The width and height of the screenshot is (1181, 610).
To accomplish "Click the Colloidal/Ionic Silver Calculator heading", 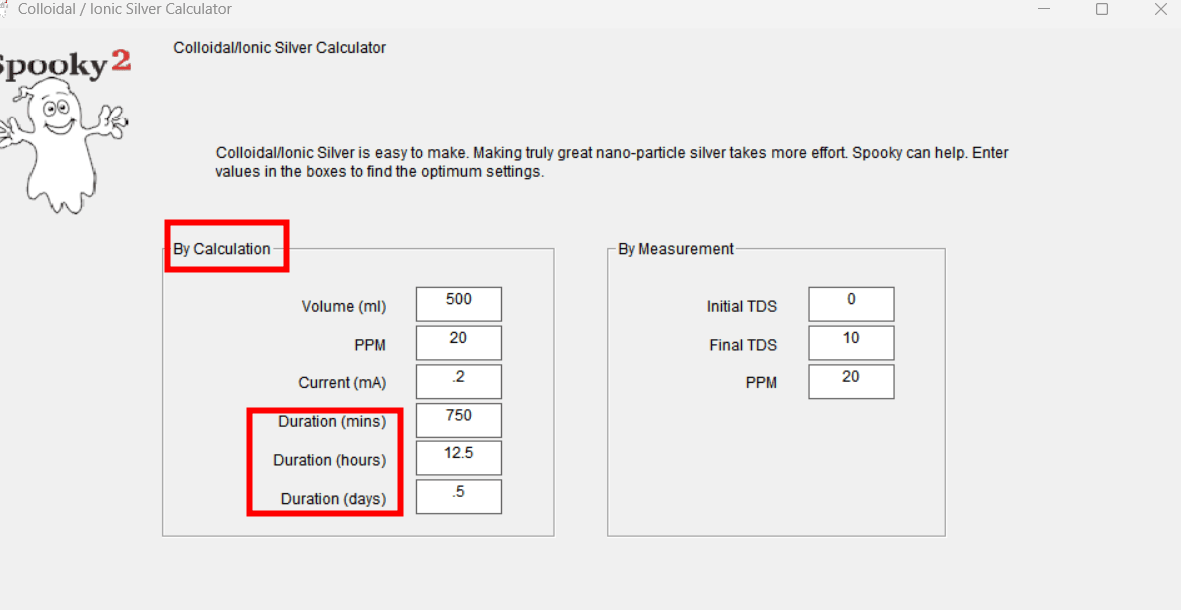I will (x=279, y=47).
